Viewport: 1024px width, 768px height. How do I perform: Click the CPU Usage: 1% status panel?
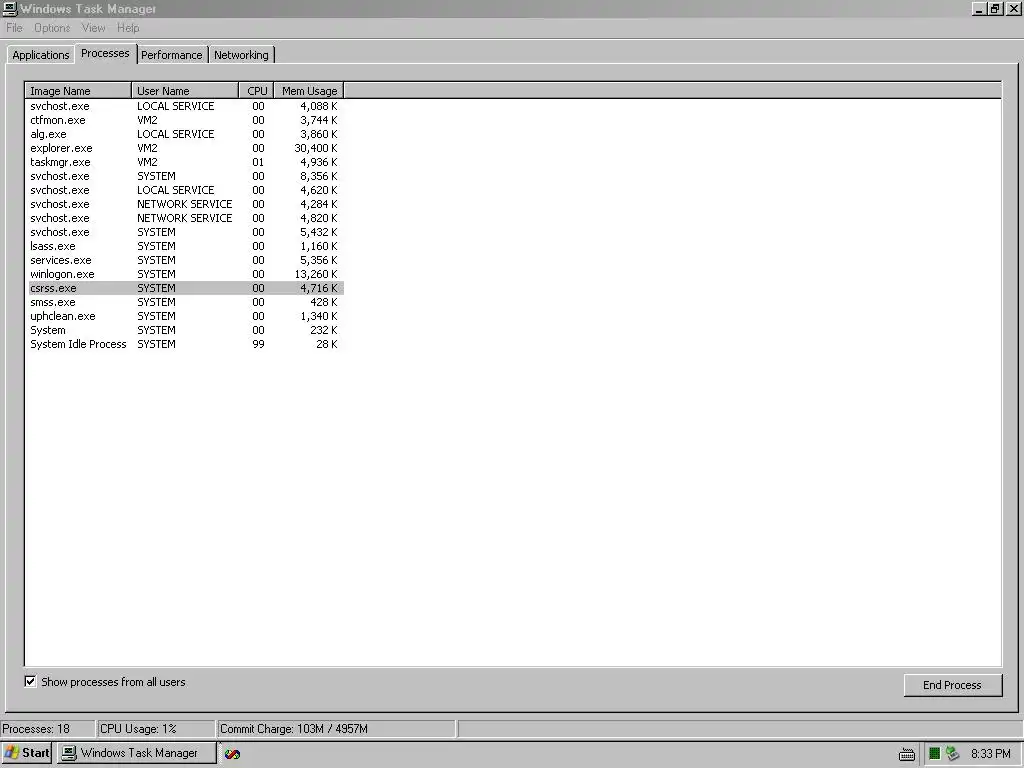156,729
